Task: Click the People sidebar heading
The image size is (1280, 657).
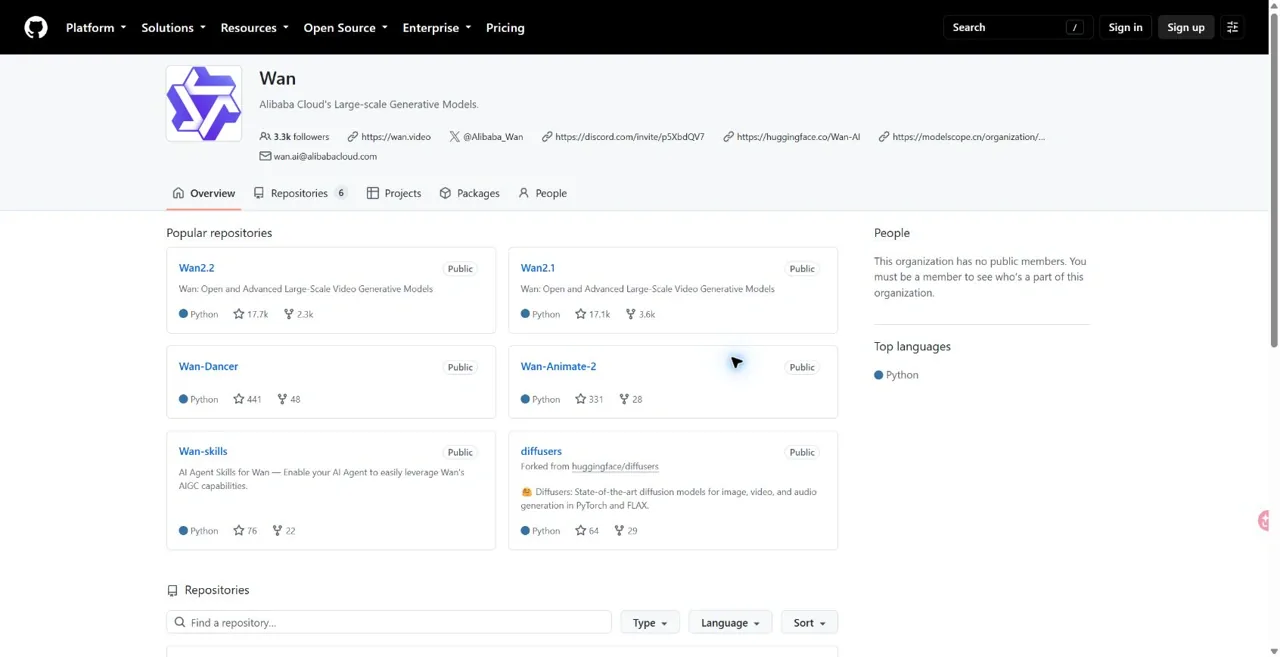Action: click(x=892, y=232)
